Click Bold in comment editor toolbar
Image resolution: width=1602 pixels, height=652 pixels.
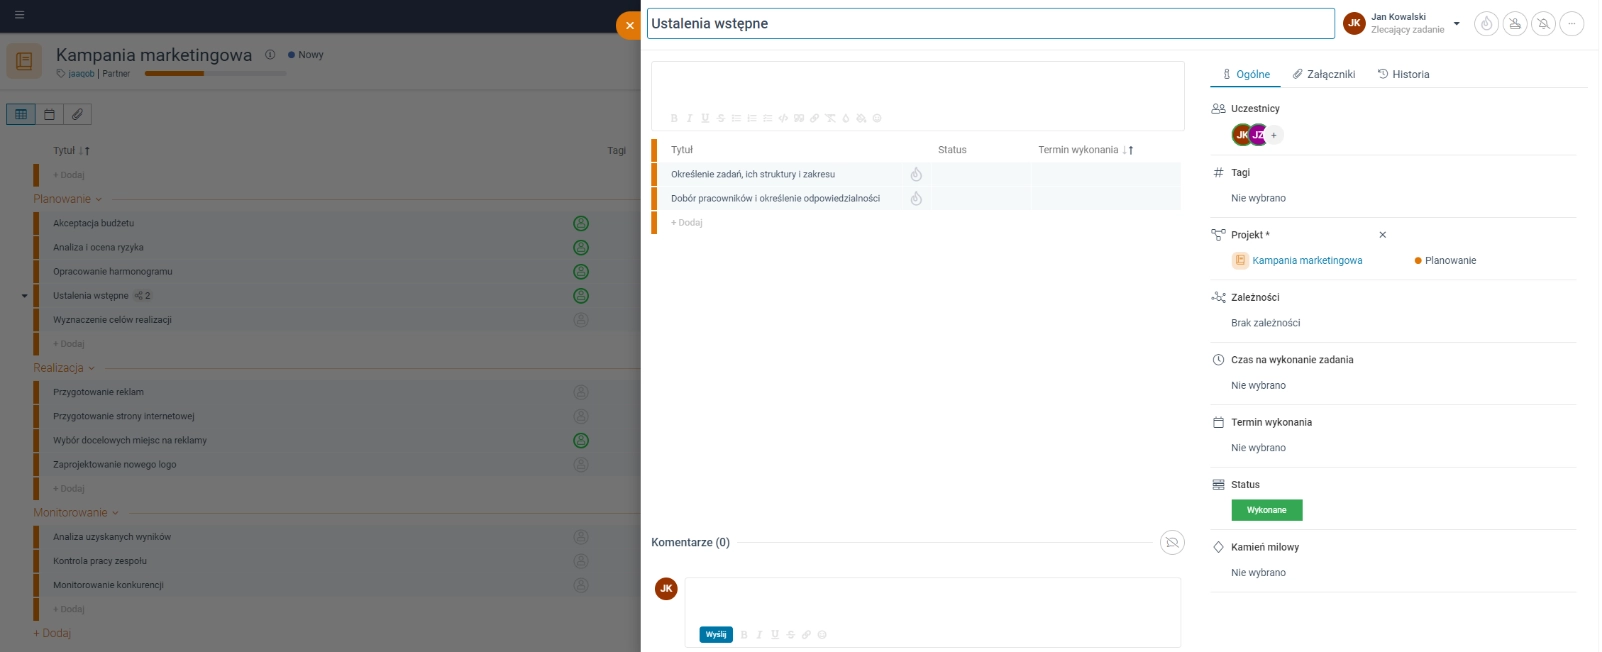point(744,634)
